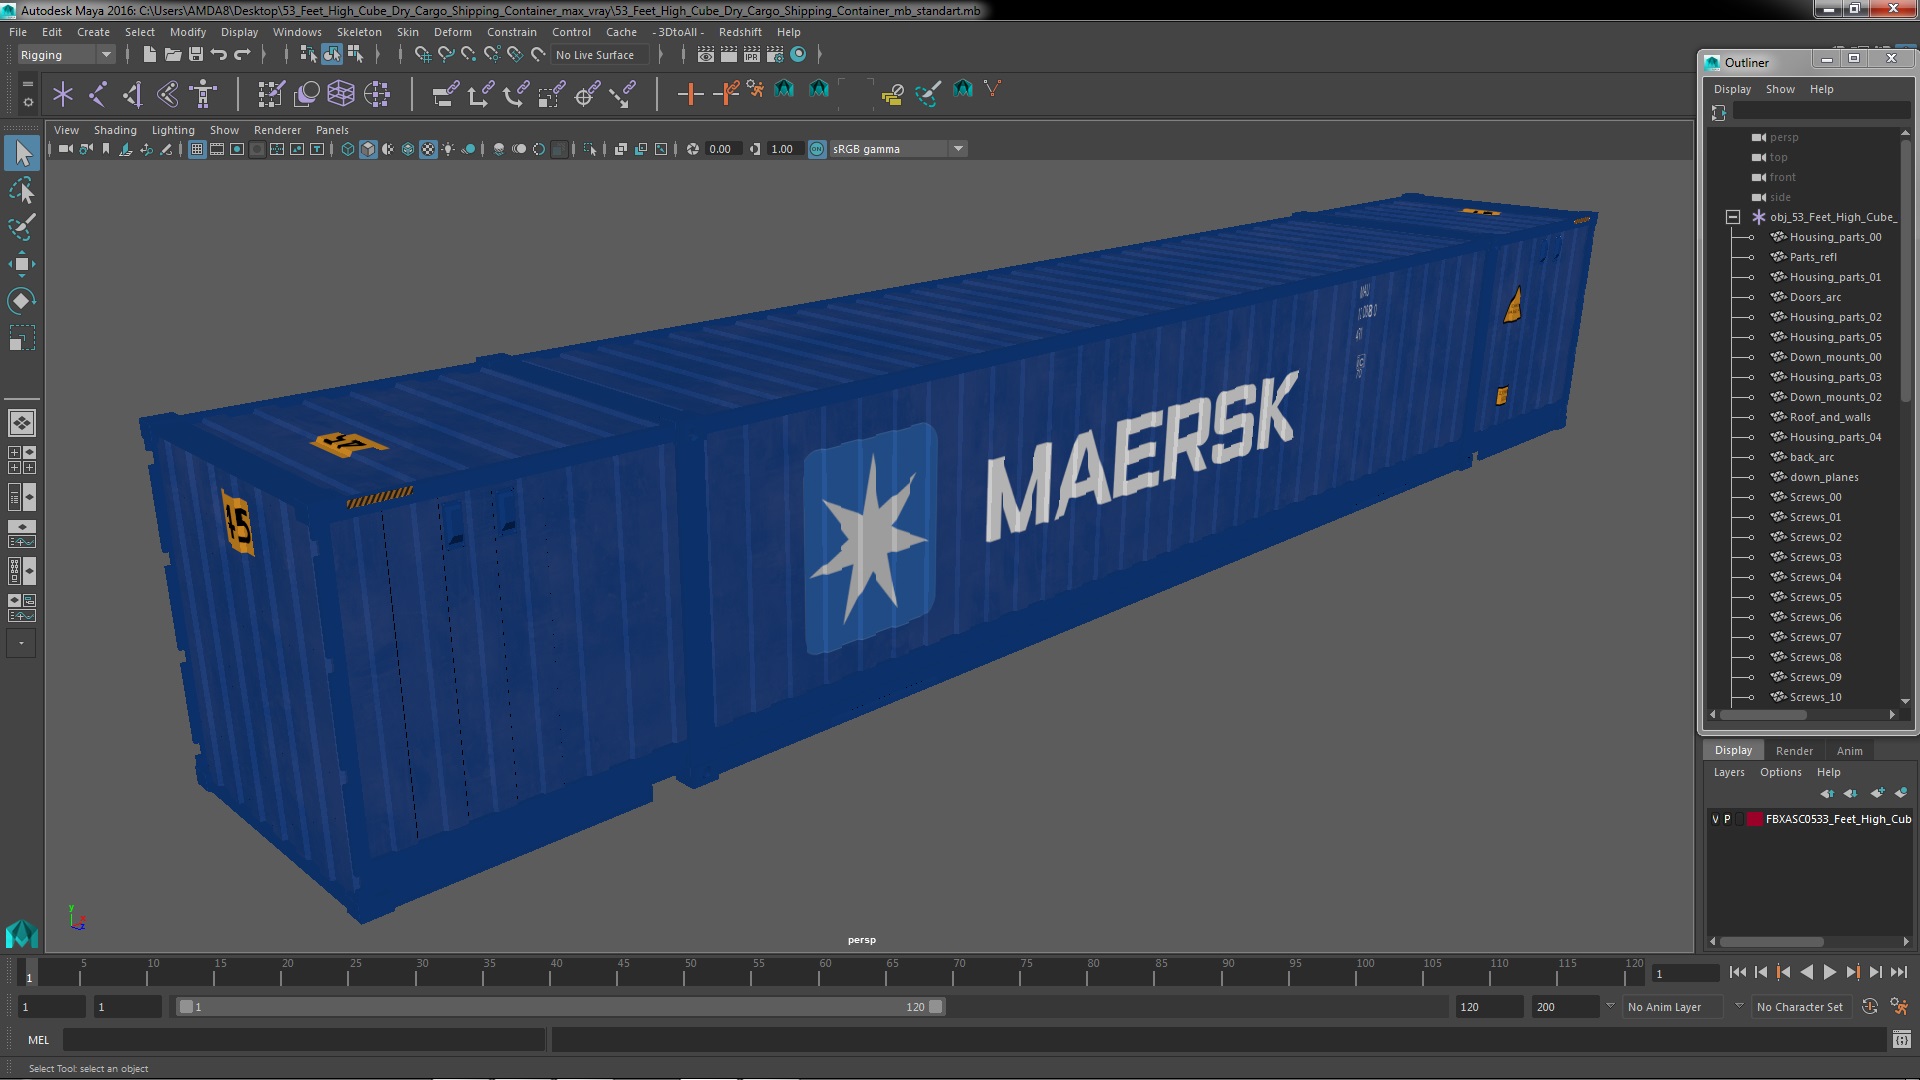The width and height of the screenshot is (1920, 1080).
Task: Toggle layer visibility V box
Action: (x=1716, y=819)
